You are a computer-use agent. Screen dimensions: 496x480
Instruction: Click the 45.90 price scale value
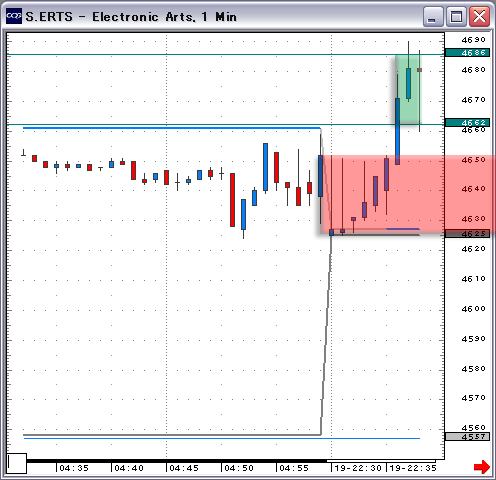coord(473,339)
